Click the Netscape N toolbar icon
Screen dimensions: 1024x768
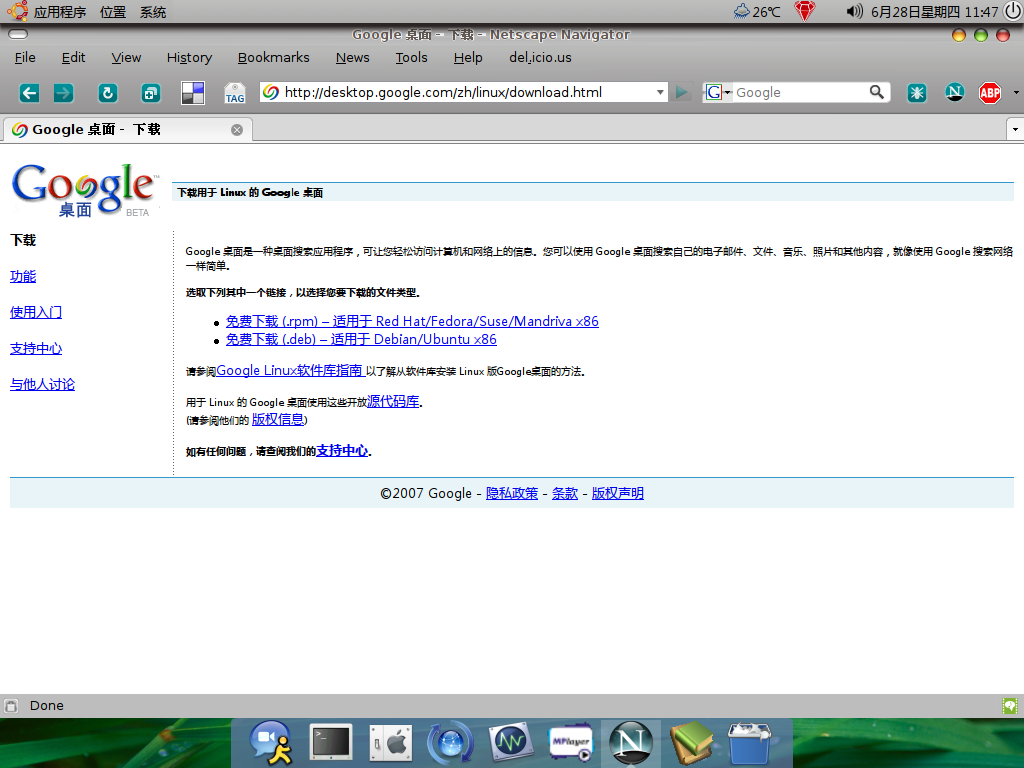(954, 93)
